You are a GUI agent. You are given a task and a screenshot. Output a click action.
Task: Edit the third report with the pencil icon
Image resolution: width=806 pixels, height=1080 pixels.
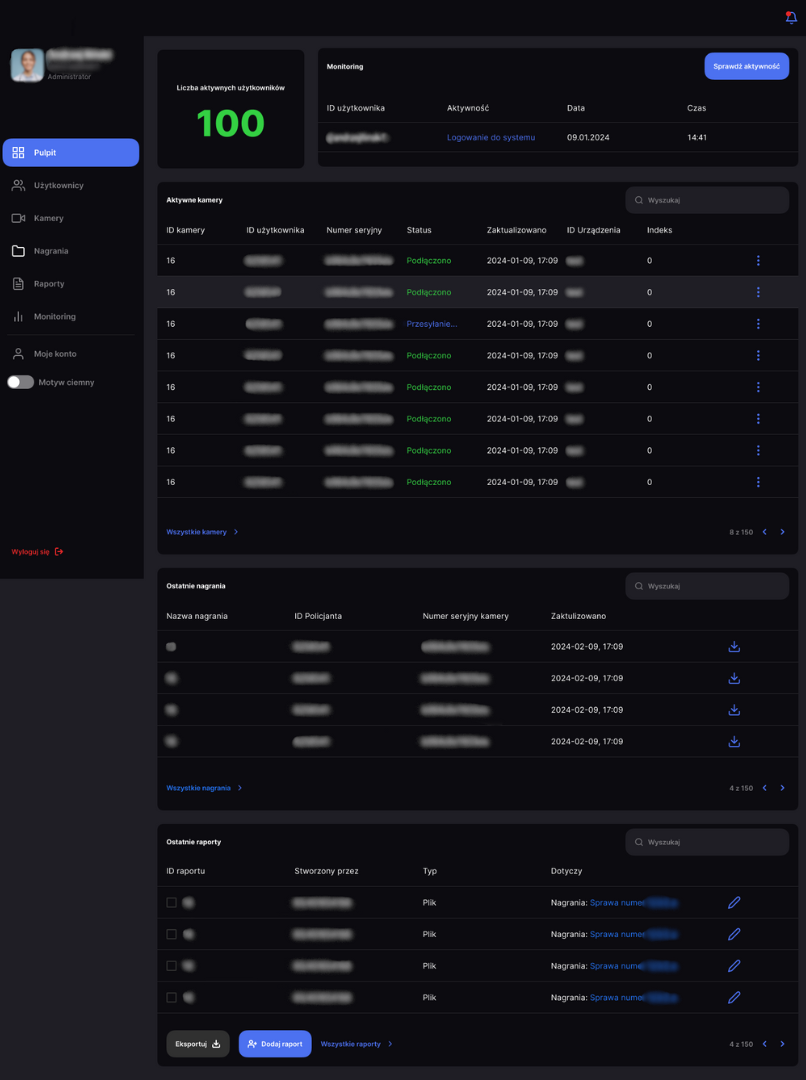pos(734,966)
